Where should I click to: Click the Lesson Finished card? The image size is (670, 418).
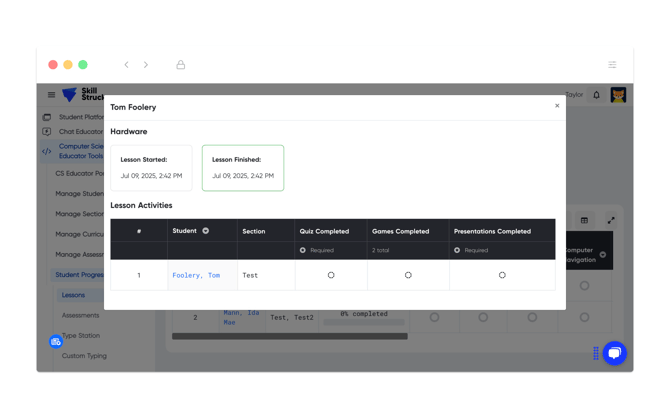(243, 168)
